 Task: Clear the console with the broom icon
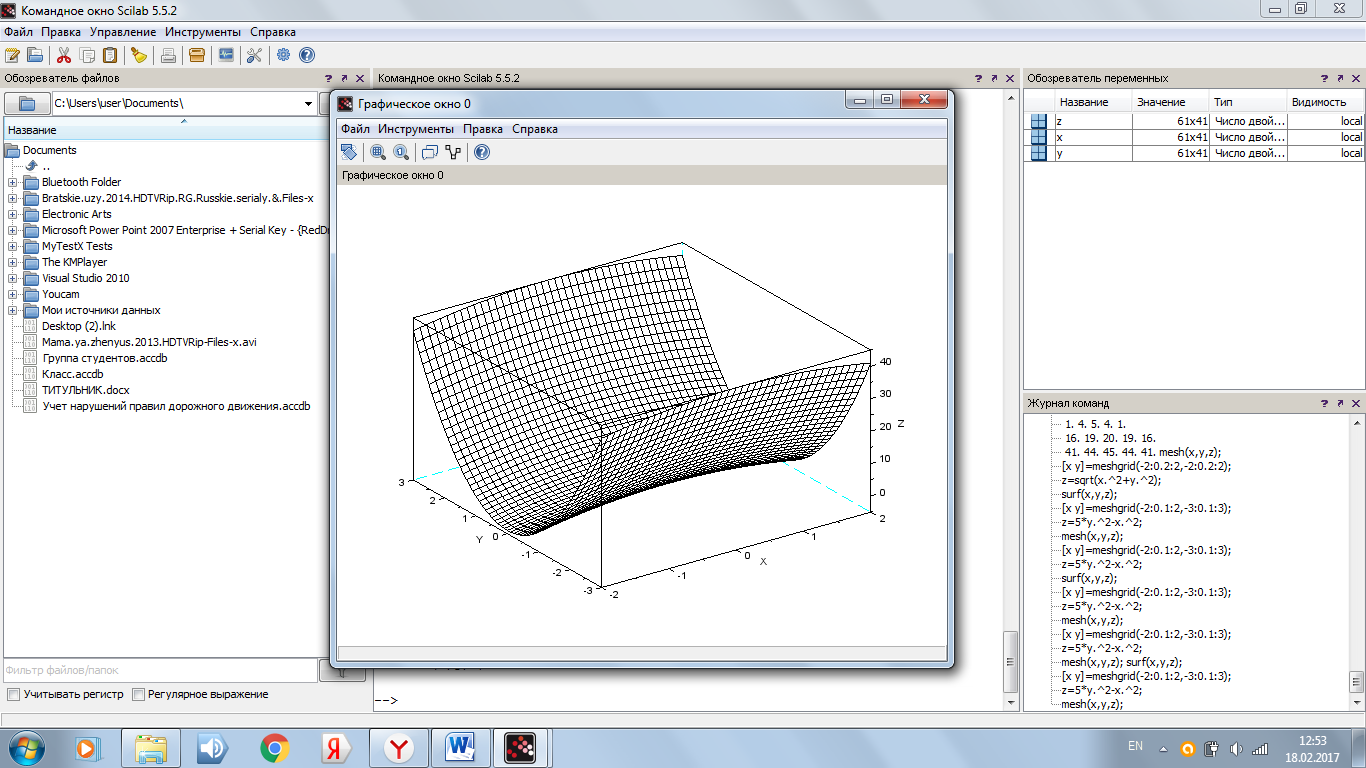click(x=139, y=55)
